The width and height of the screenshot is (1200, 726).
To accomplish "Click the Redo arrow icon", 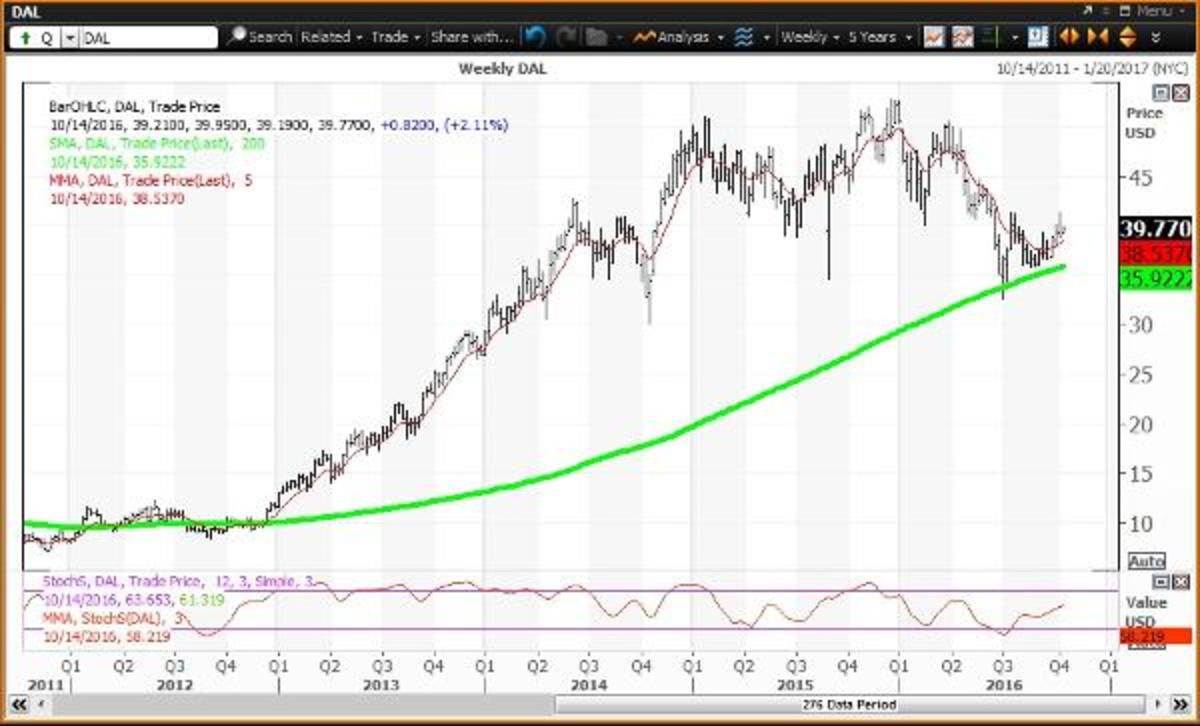I will coord(565,37).
